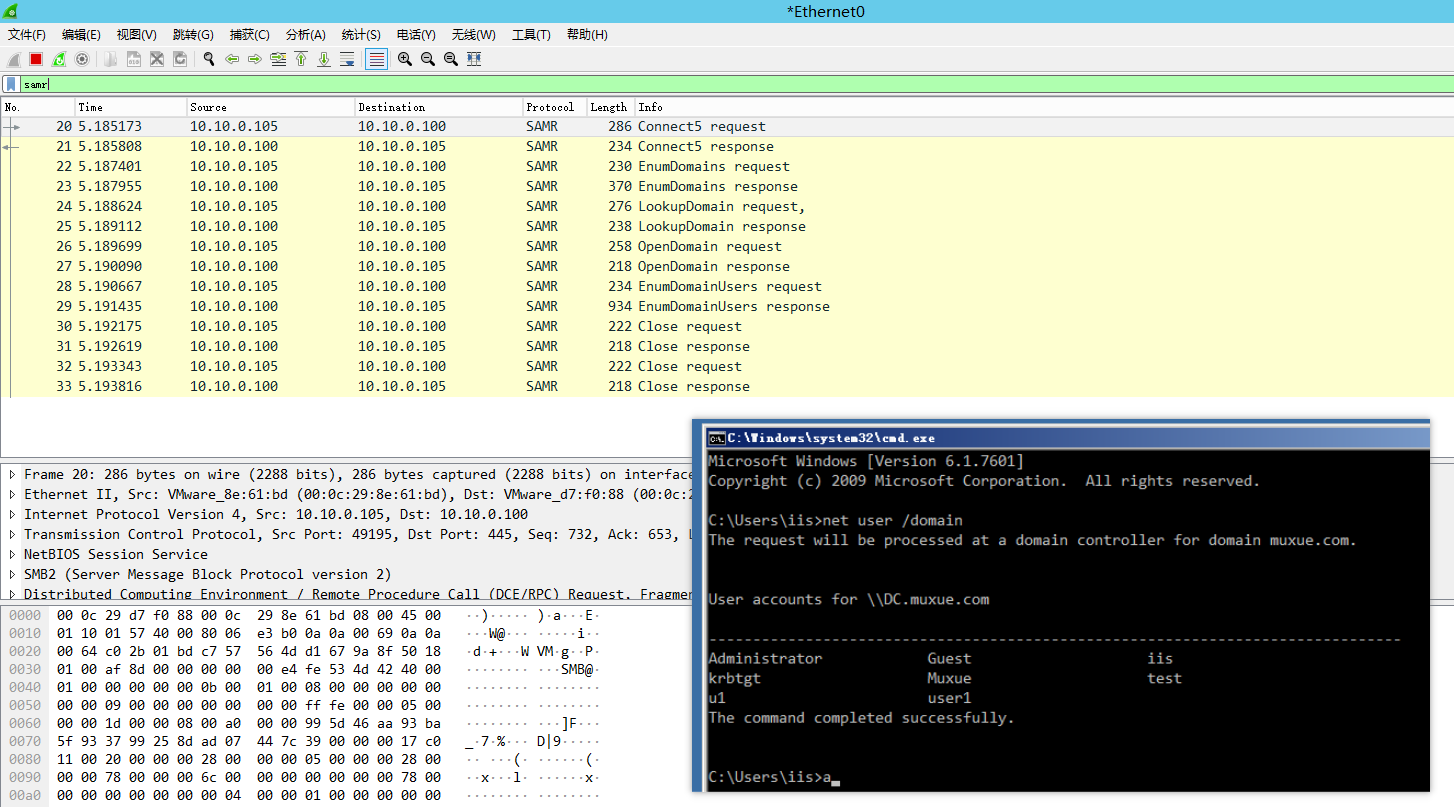
Task: Zoom in the main window text
Action: pos(405,59)
